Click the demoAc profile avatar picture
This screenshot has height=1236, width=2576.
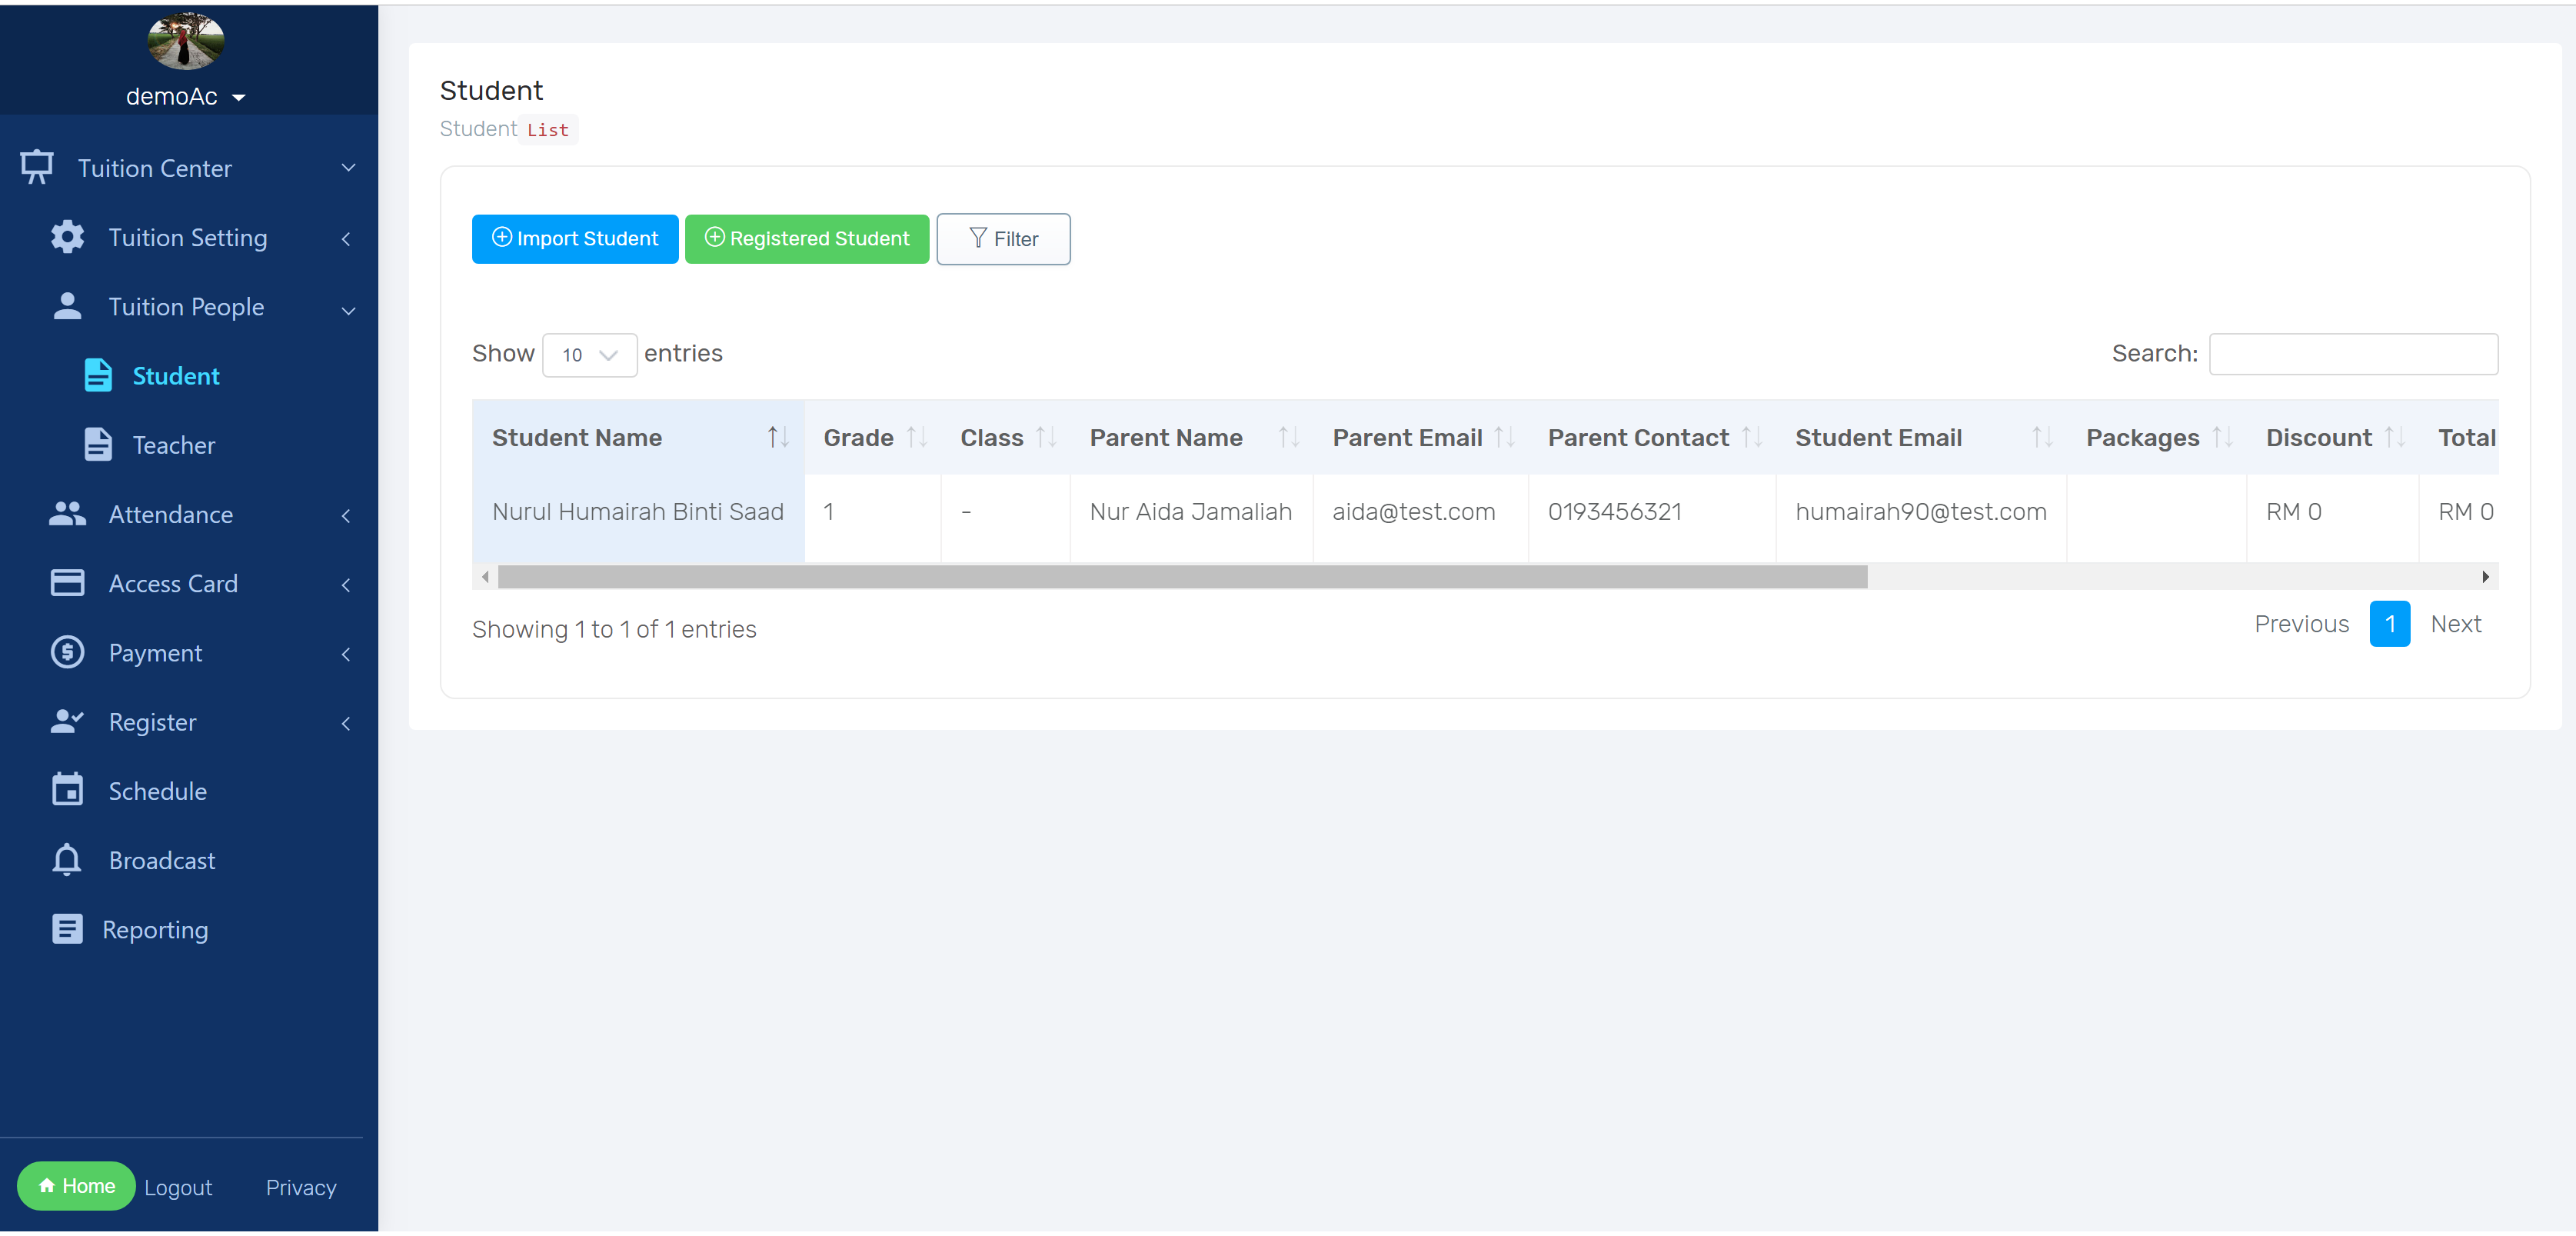point(186,41)
